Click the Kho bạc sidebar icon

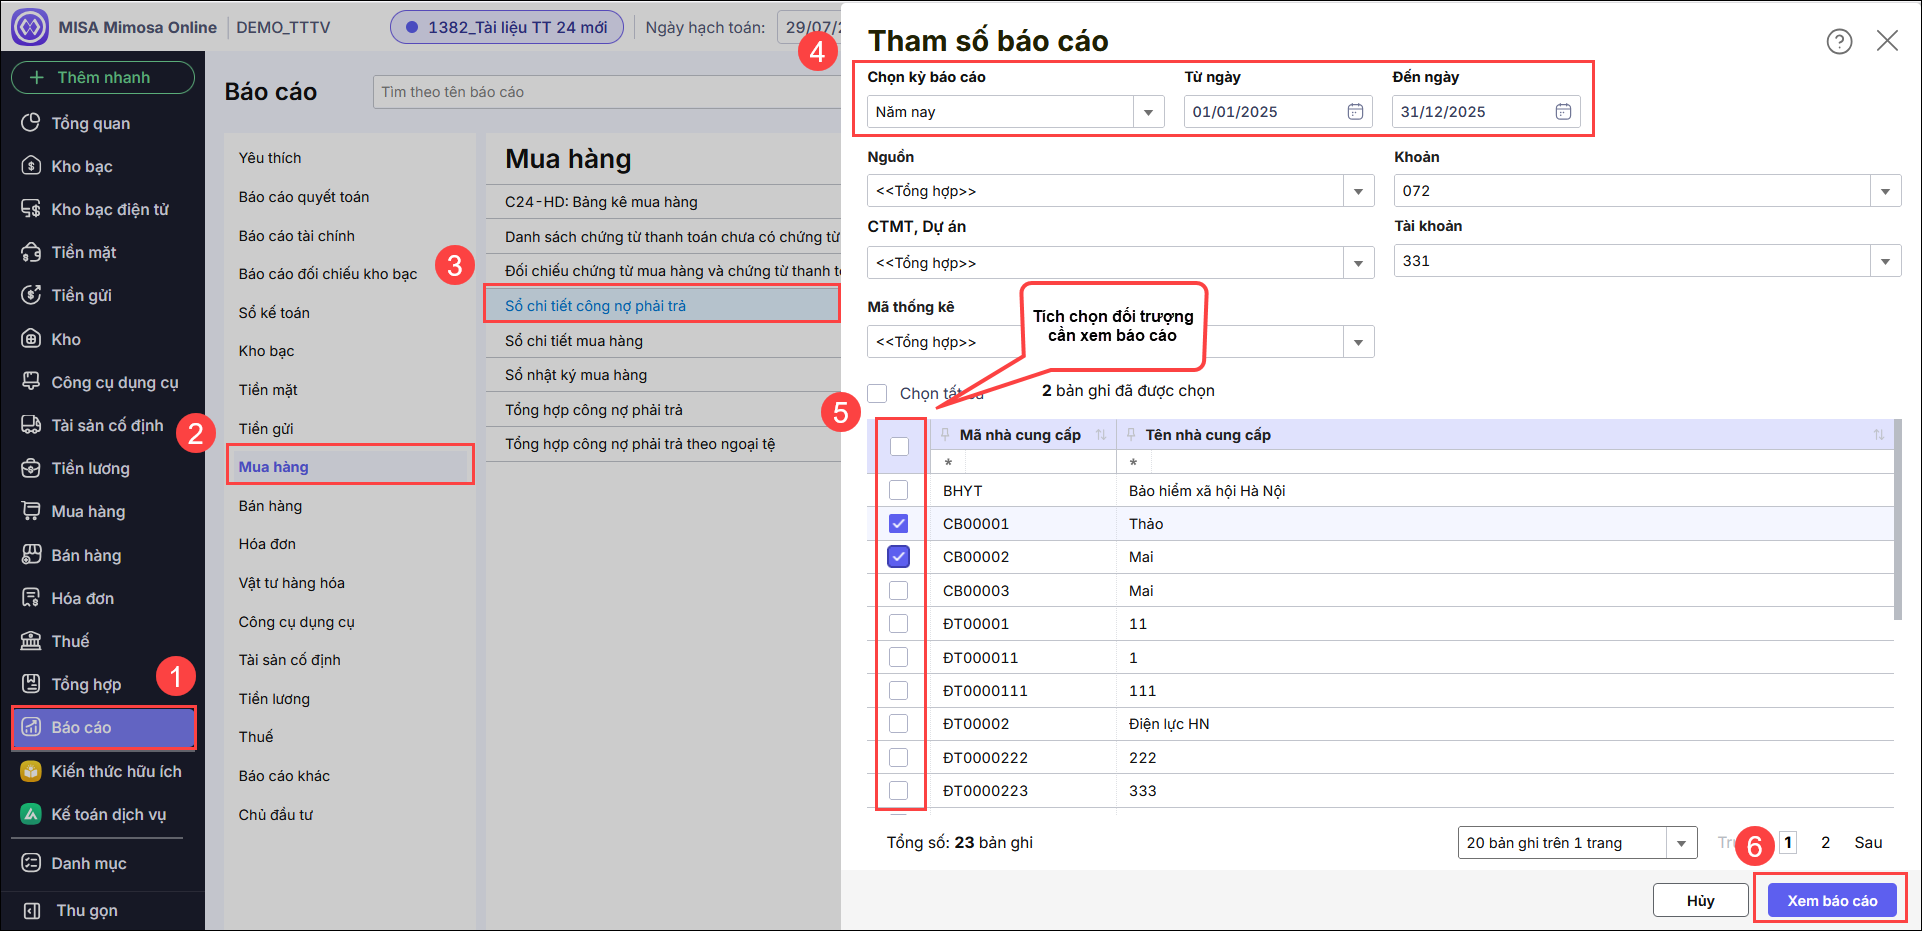click(31, 166)
